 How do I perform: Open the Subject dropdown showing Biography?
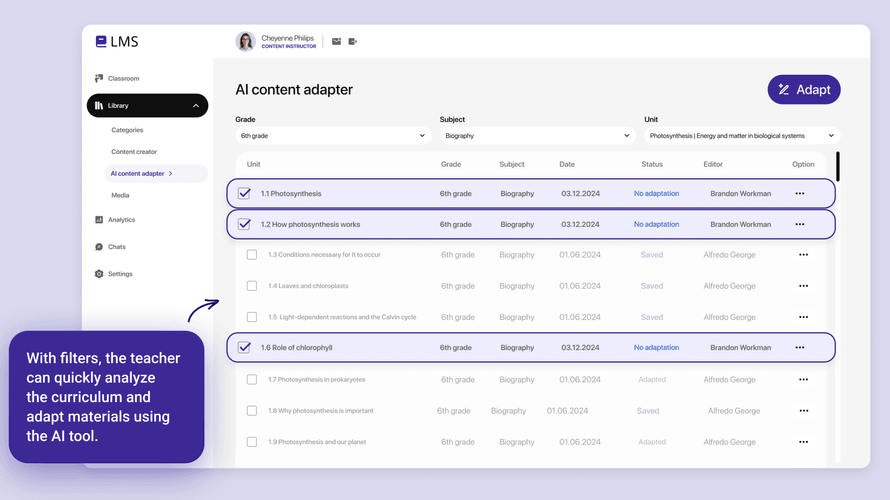coord(536,135)
